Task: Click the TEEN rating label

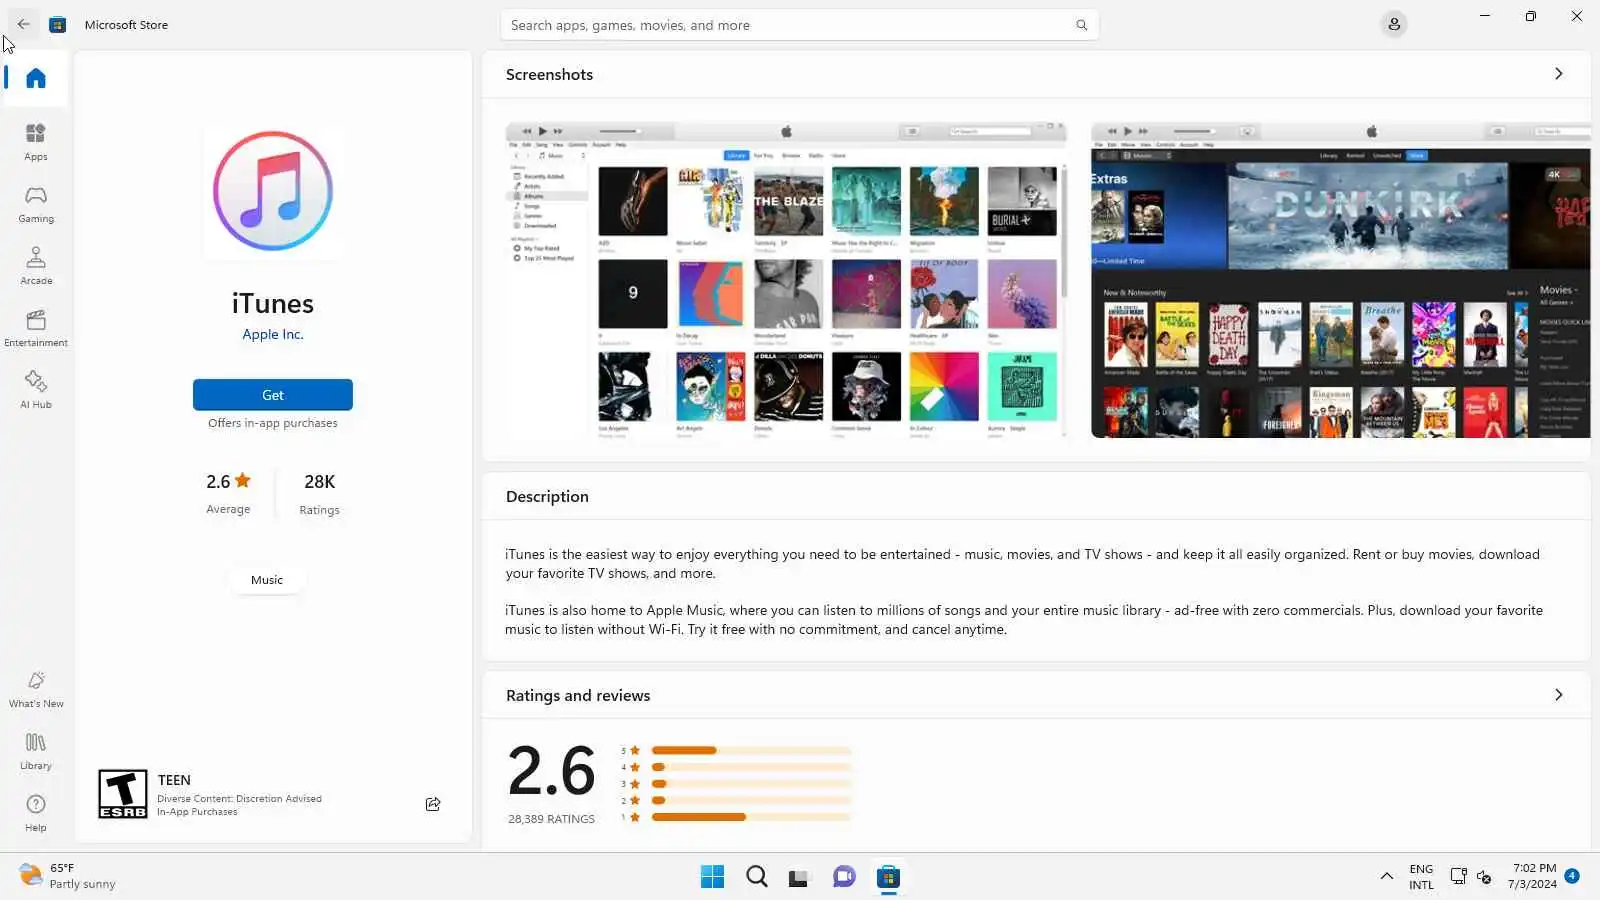Action: (174, 780)
